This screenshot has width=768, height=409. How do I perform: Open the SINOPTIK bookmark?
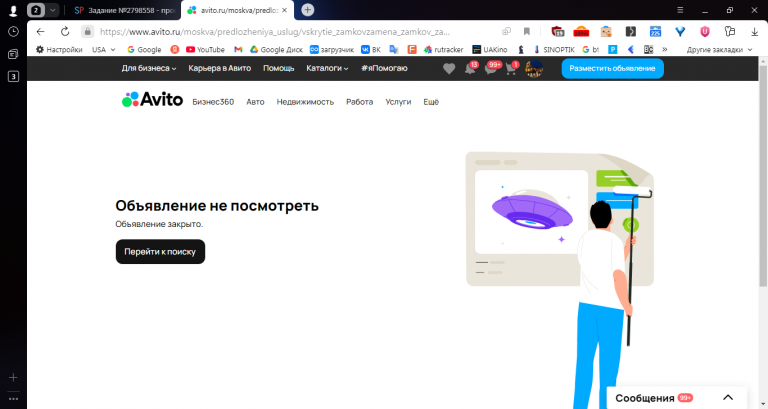point(554,49)
